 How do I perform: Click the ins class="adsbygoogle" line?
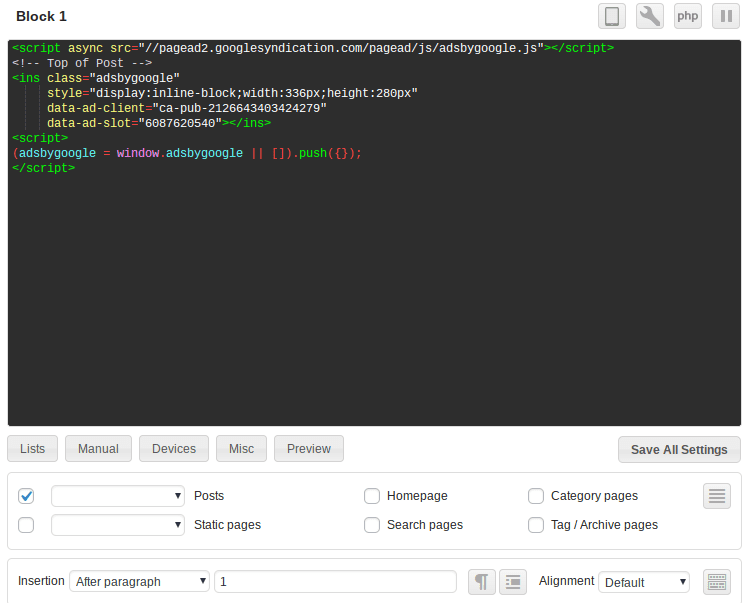(x=96, y=78)
